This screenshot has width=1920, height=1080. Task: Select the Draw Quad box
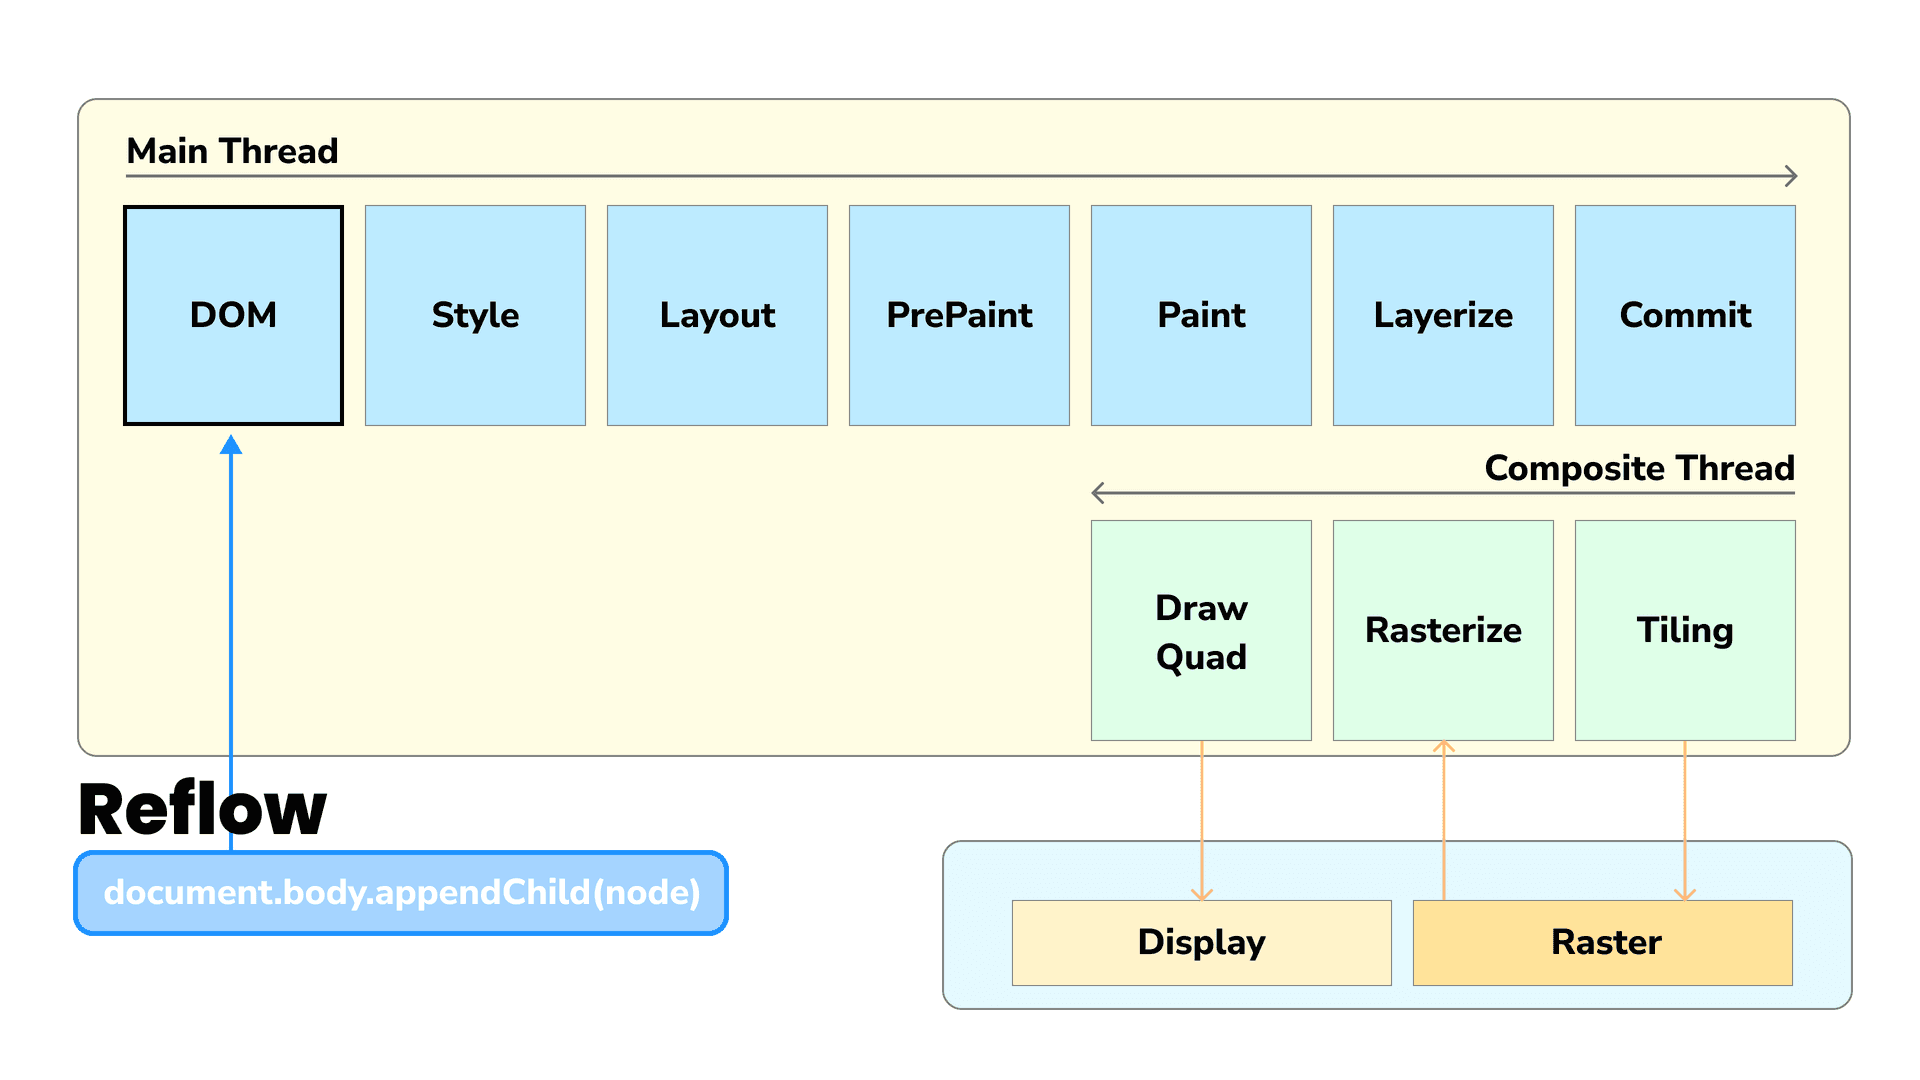click(1201, 630)
